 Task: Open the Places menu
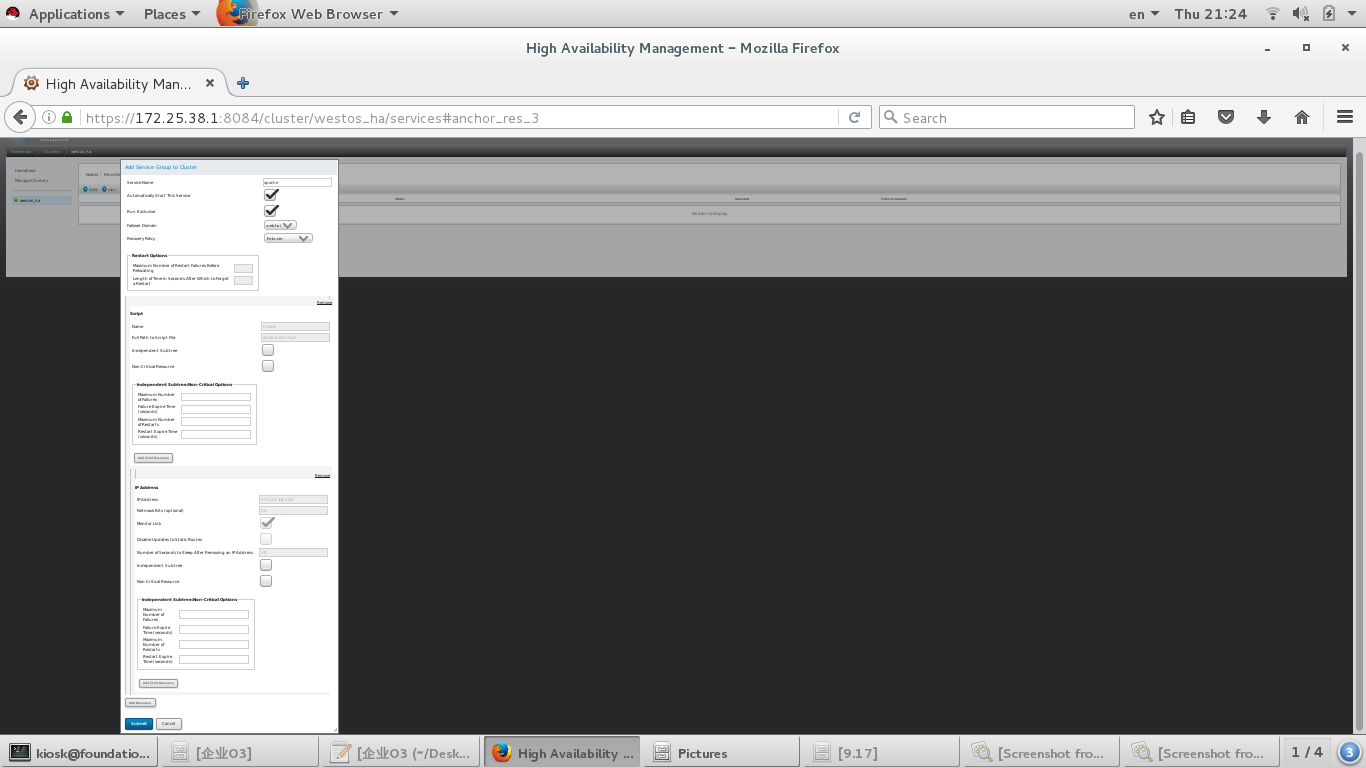click(x=172, y=14)
